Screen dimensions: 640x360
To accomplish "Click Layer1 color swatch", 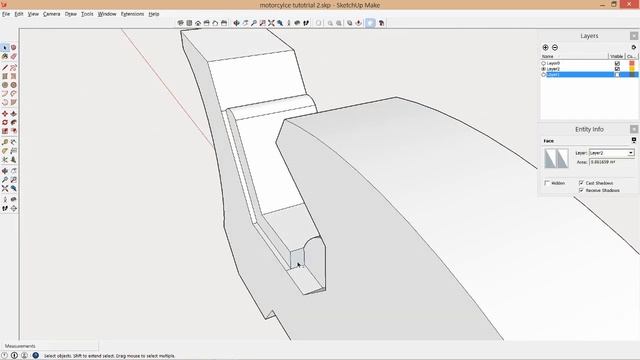I will [x=632, y=75].
